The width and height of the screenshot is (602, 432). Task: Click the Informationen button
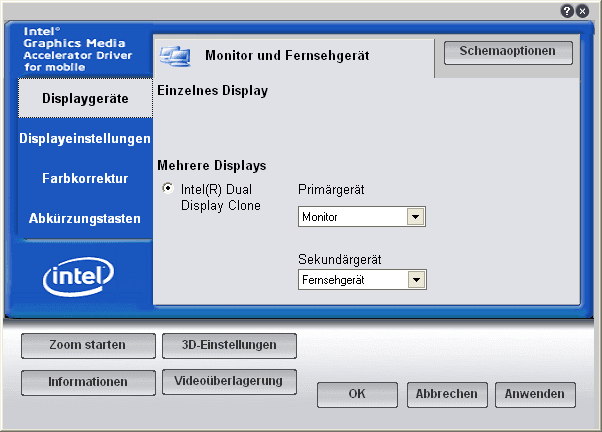click(88, 382)
